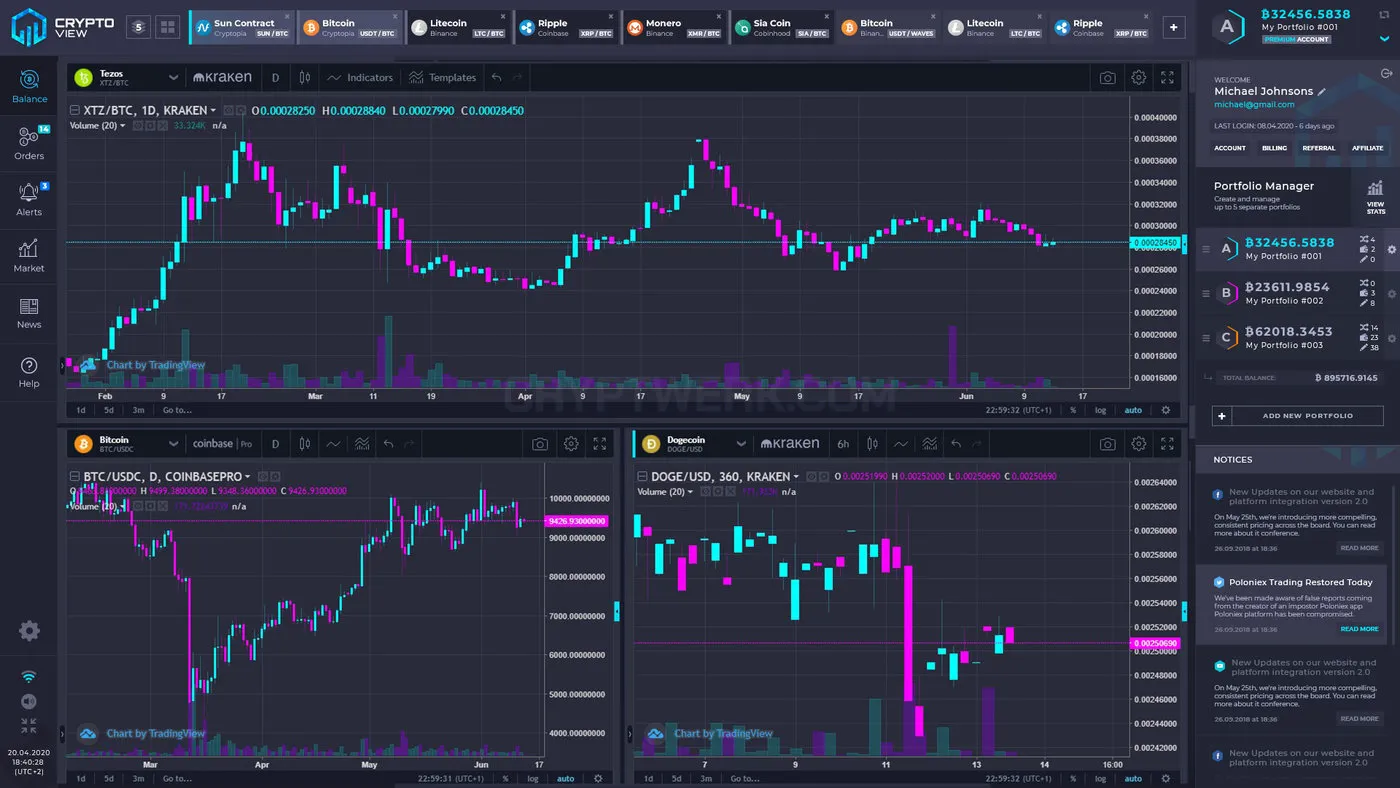Open the Alerts bell in the sidebar
Viewport: 1400px width, 788px height.
29,198
